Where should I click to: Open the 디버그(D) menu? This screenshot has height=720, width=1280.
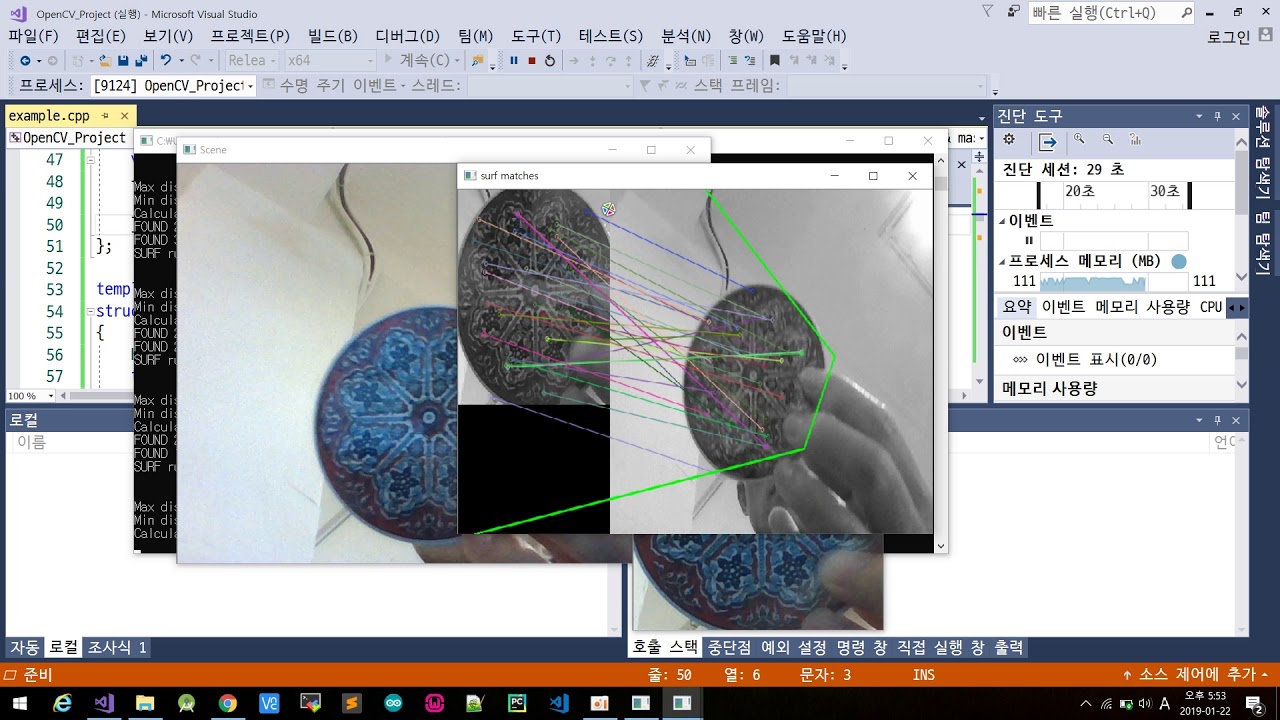[408, 36]
